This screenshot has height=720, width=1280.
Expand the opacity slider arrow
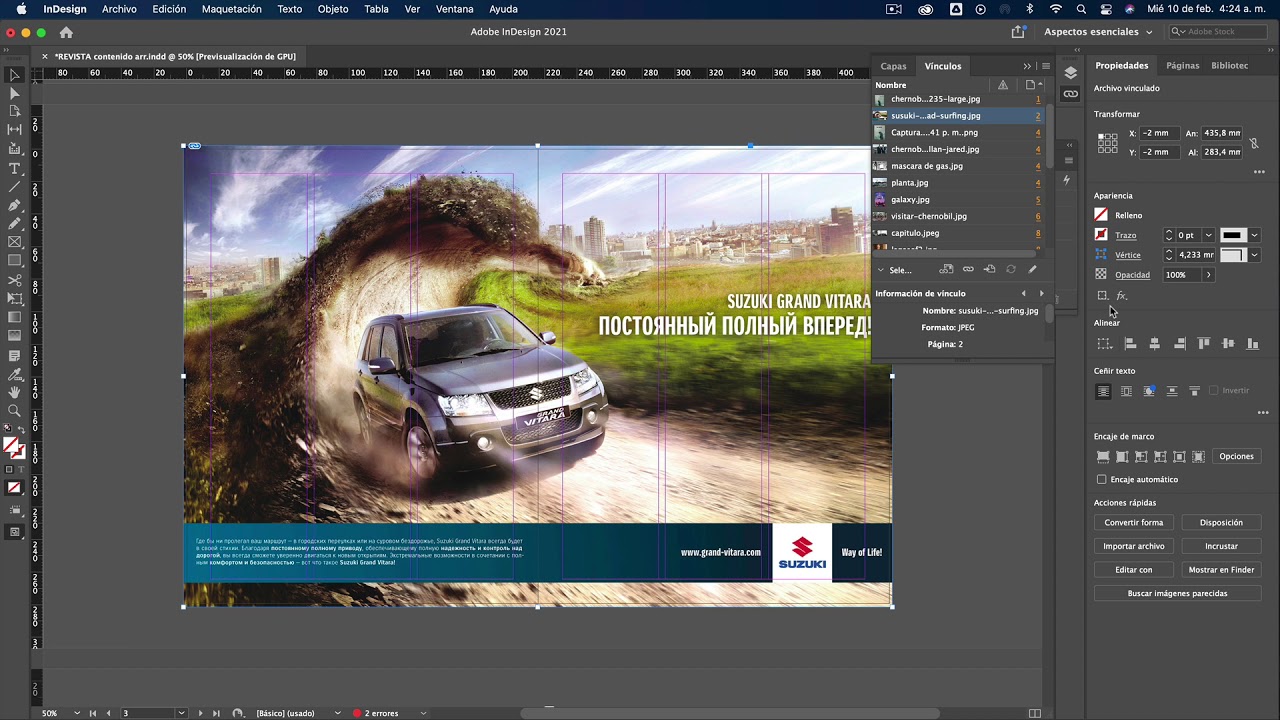point(1208,275)
